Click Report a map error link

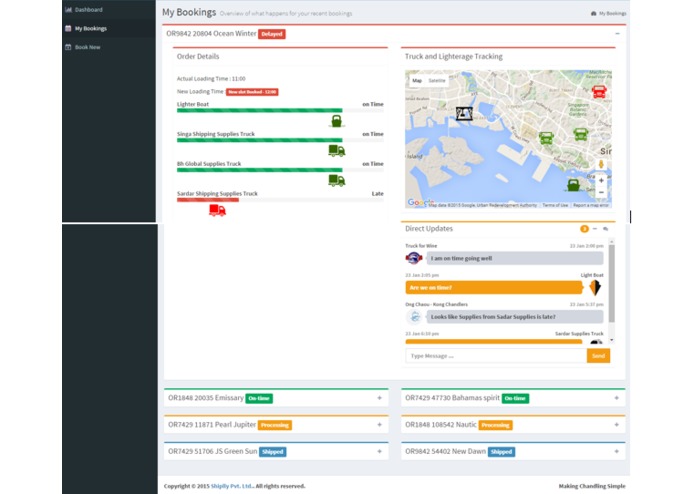click(x=591, y=205)
